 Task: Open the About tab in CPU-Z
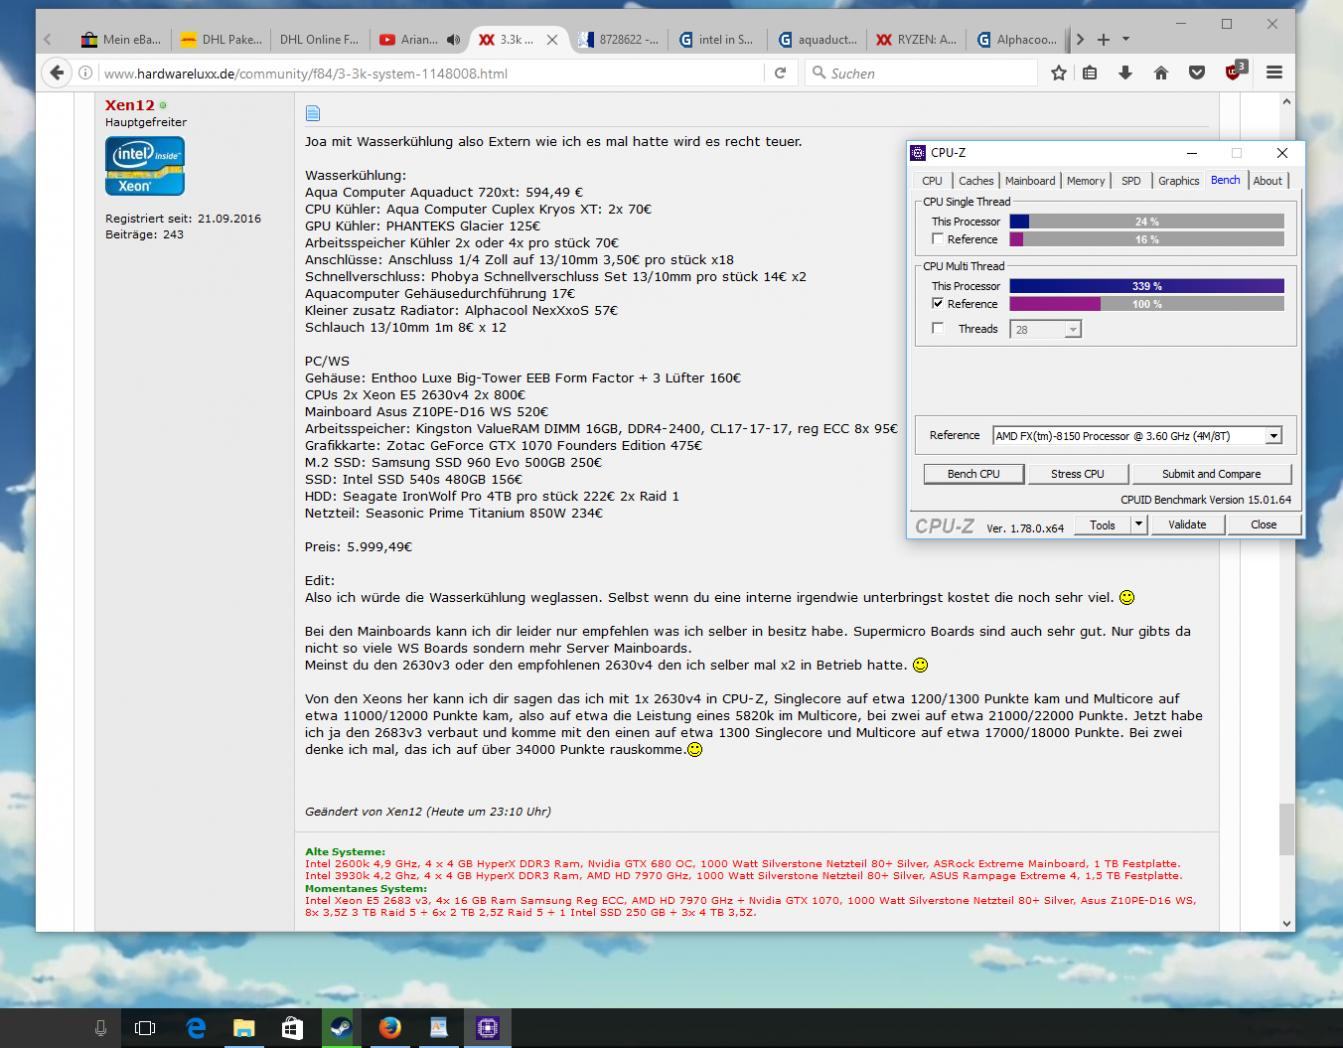coord(1267,181)
